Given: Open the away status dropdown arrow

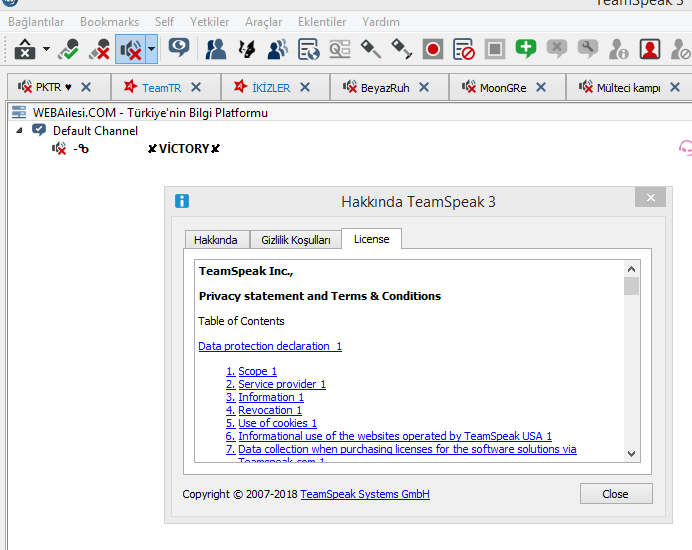Looking at the screenshot, I should (x=46, y=49).
